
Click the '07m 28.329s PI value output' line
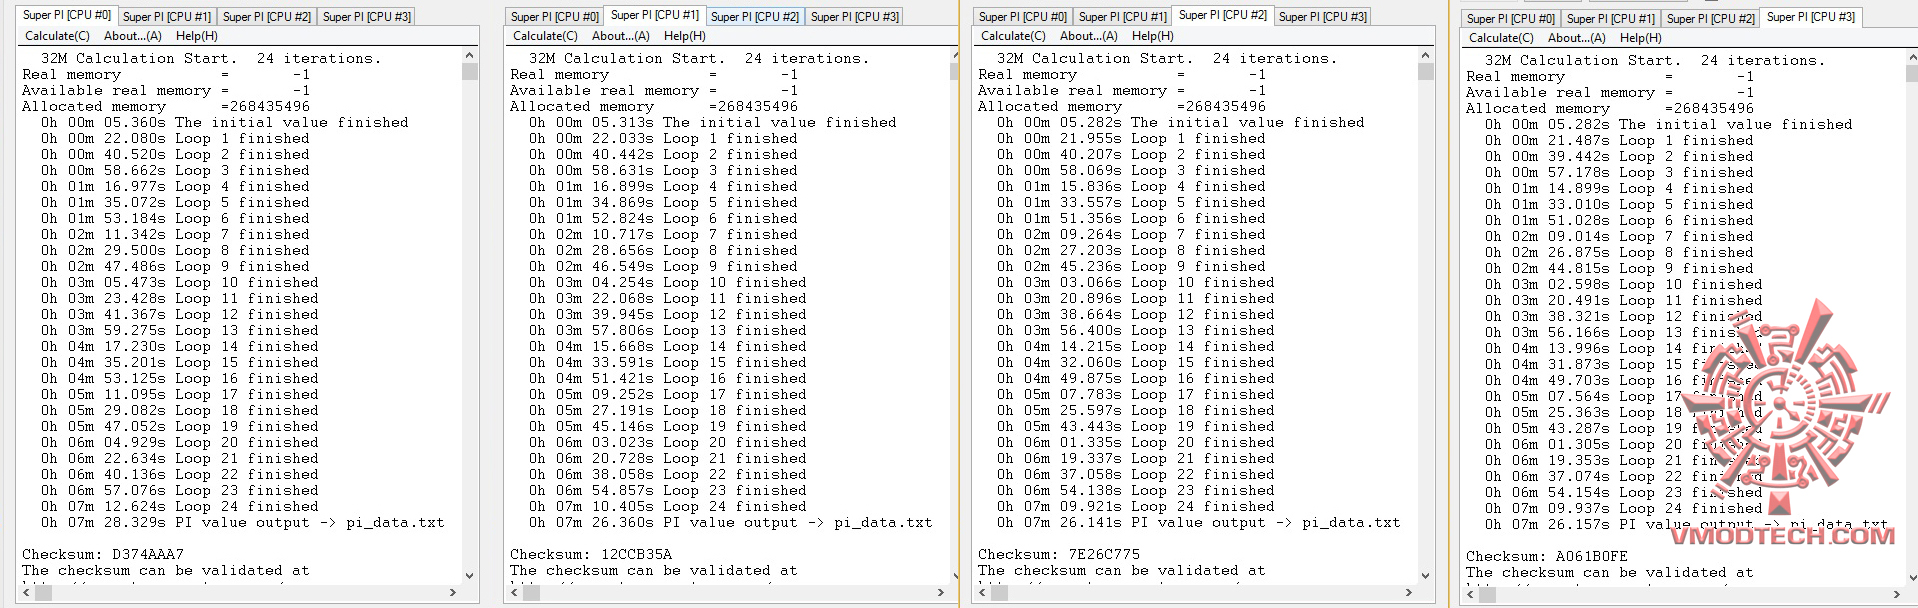click(x=243, y=523)
